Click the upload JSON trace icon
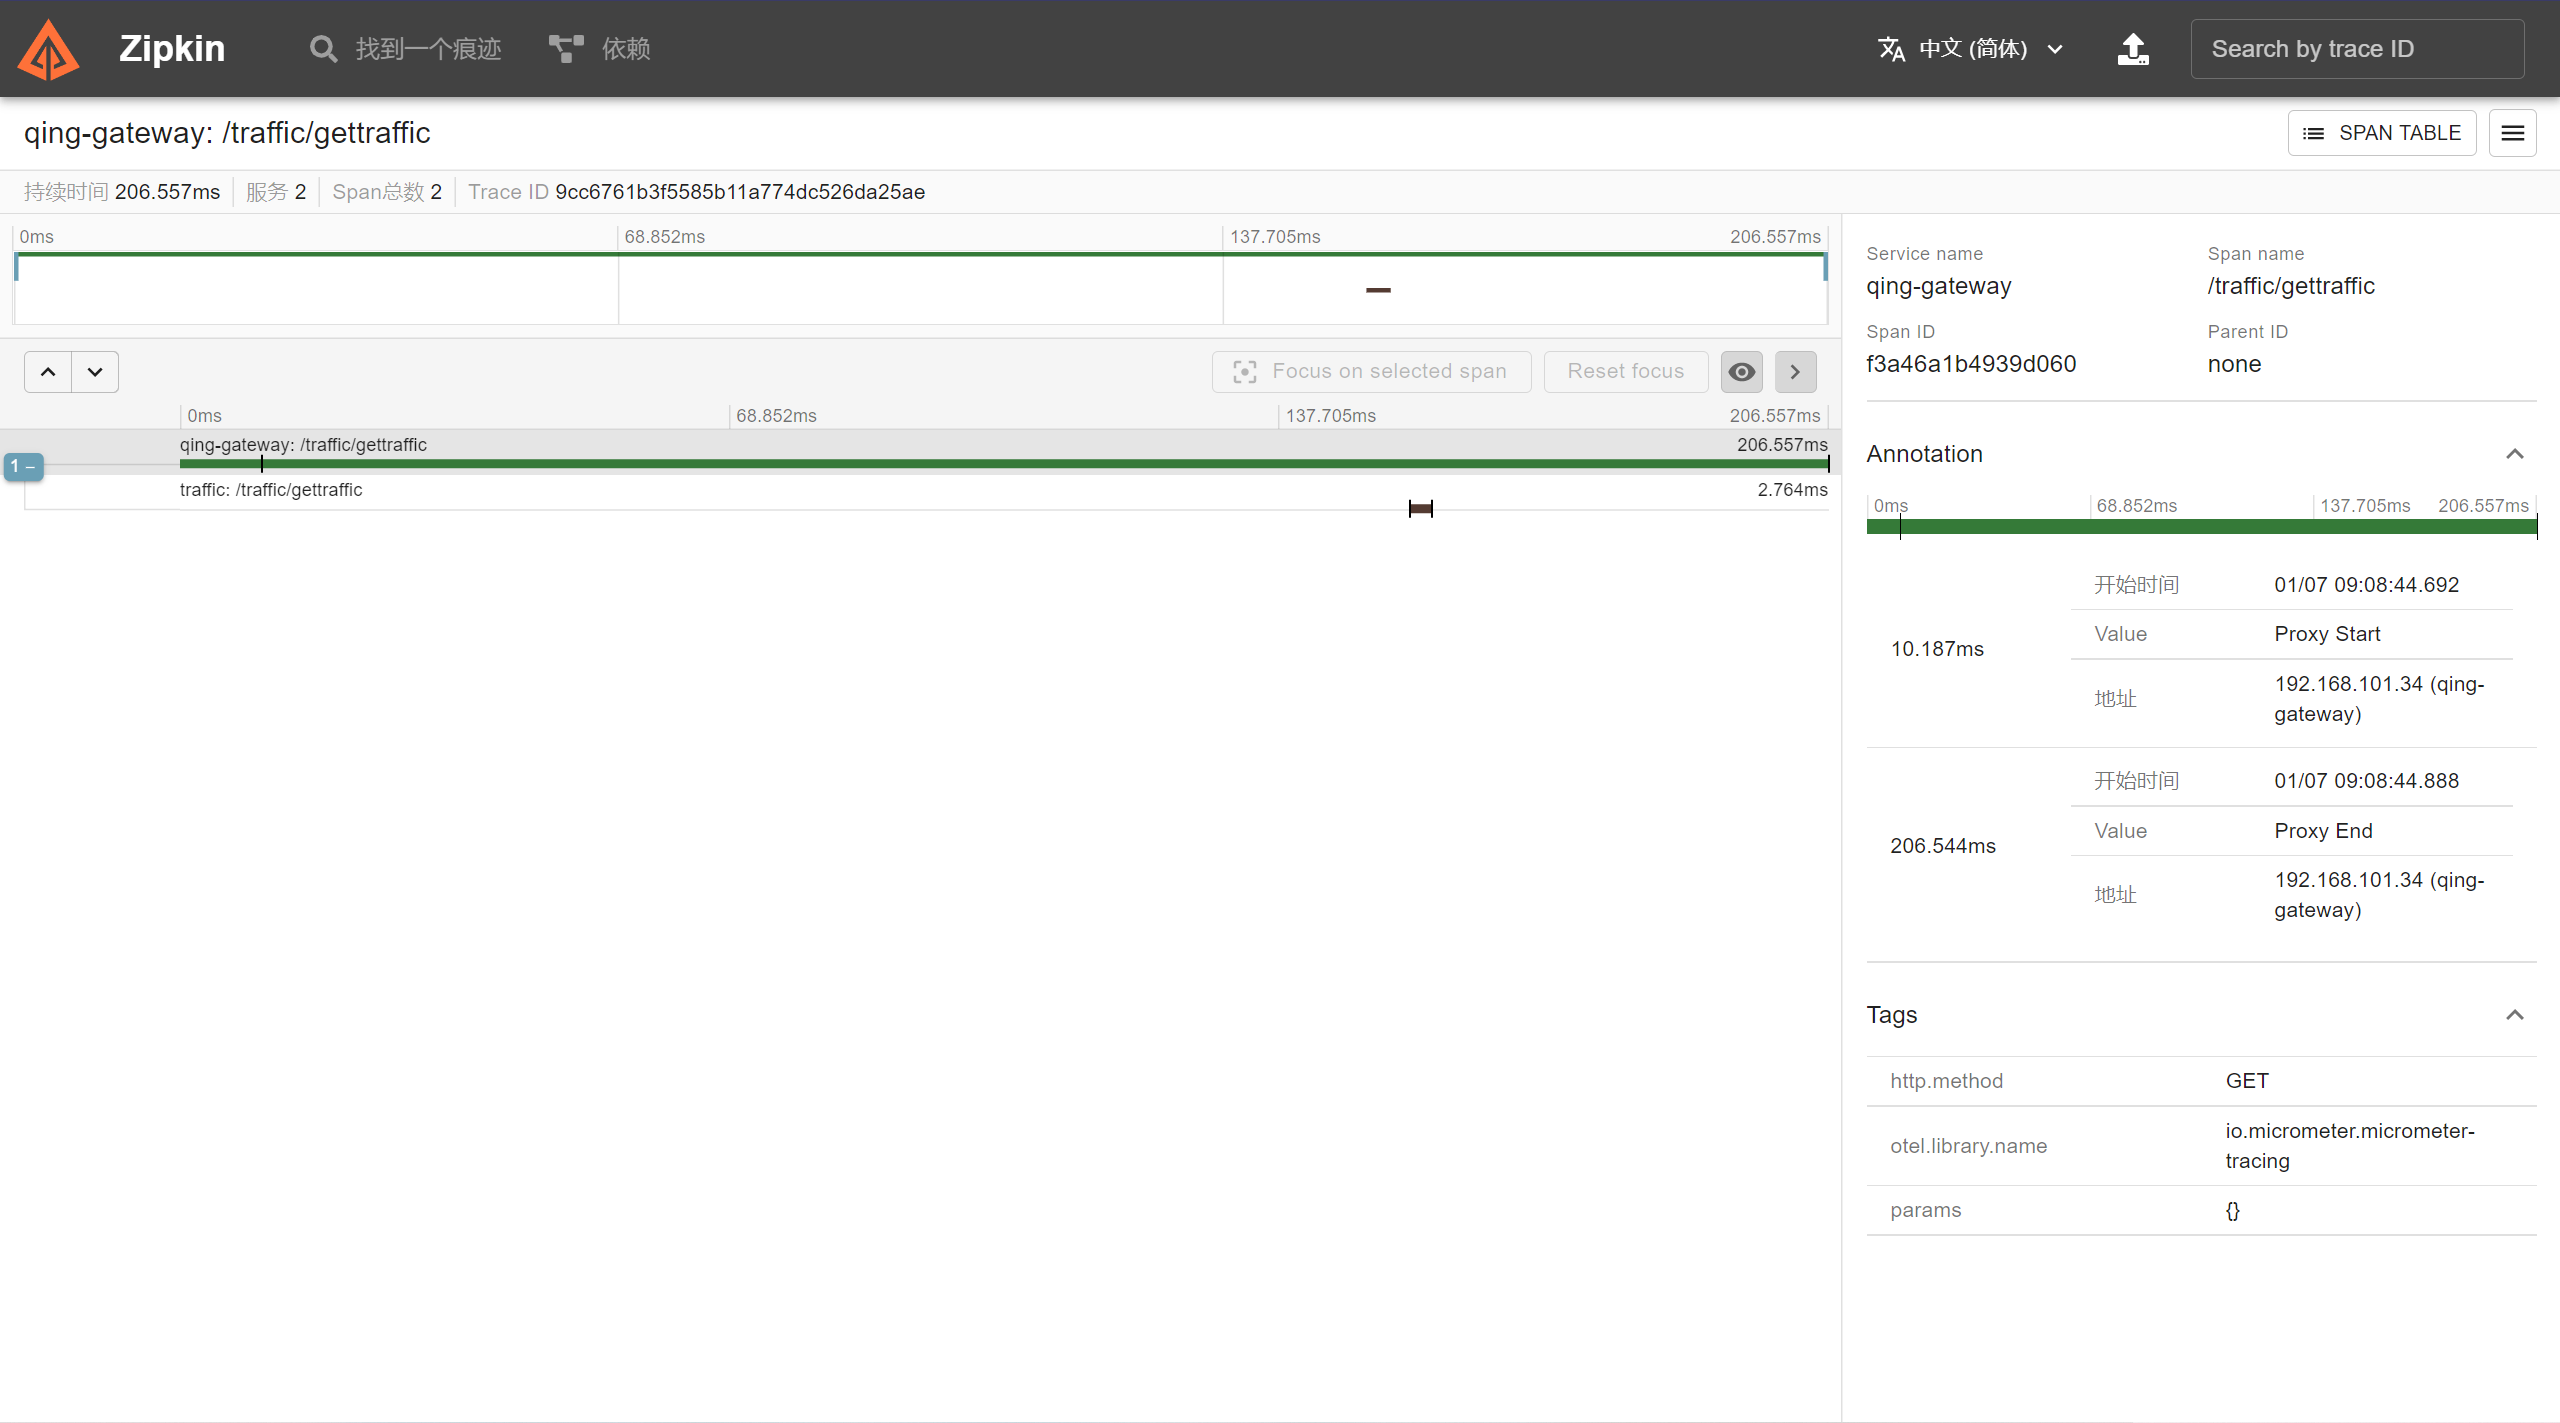2560x1423 pixels. tap(2133, 49)
